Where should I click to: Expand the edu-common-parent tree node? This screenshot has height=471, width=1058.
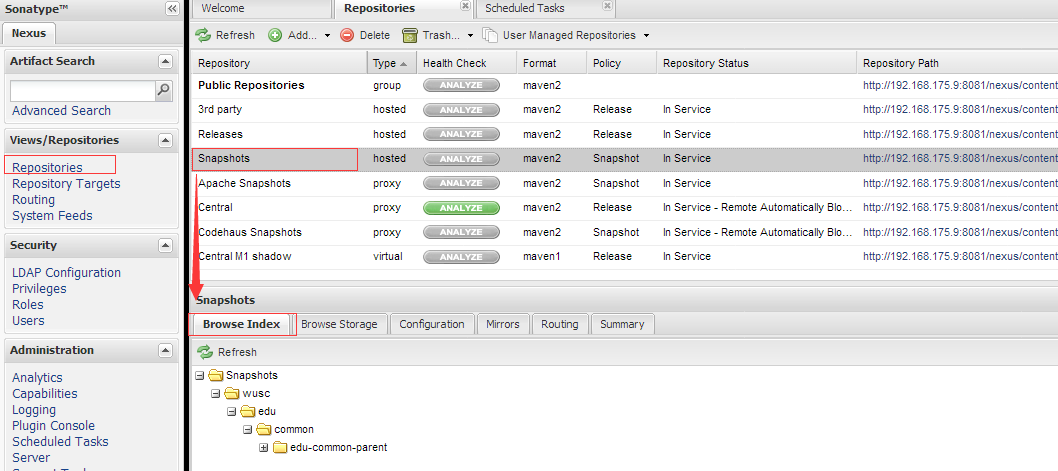click(264, 447)
